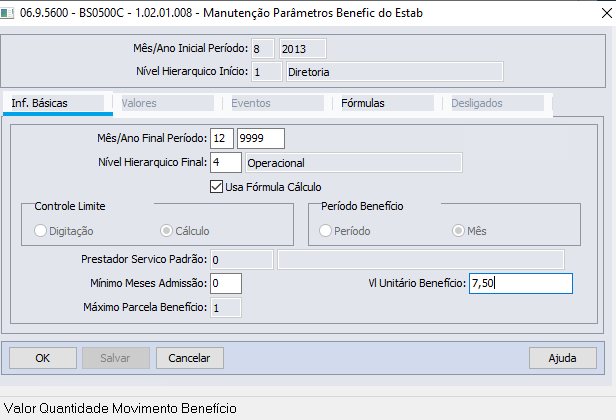Viewport: 616px width, 420px height.
Task: Click the Diretoria description field
Action: [x=395, y=72]
